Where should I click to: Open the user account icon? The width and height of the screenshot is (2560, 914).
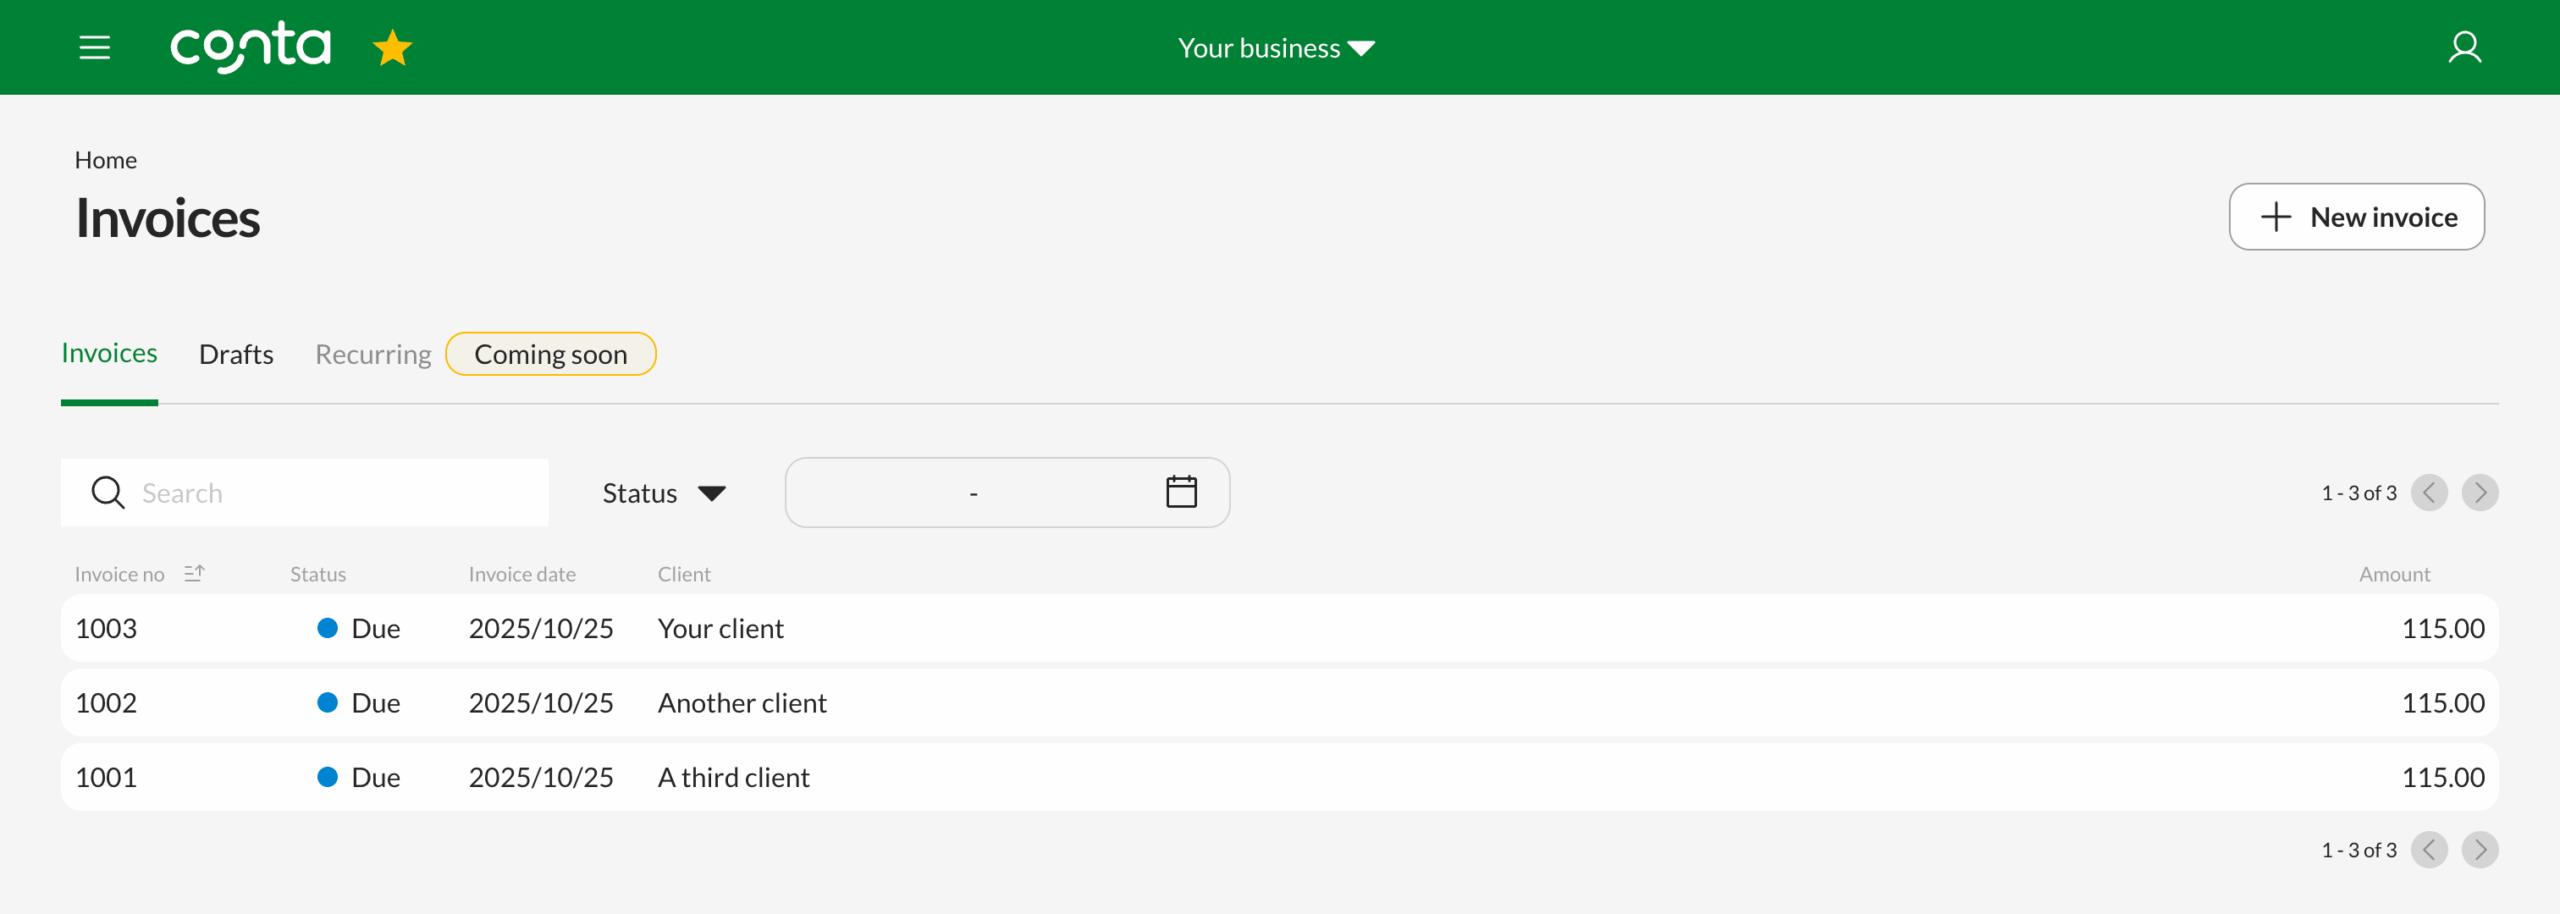pos(2465,46)
